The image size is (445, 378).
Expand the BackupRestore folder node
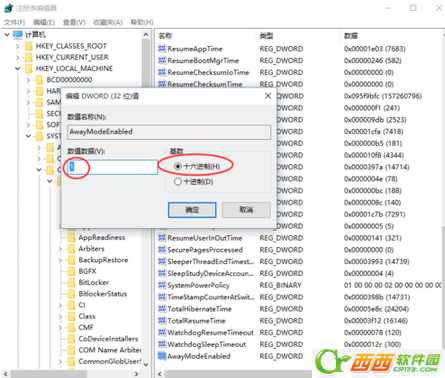coord(60,260)
